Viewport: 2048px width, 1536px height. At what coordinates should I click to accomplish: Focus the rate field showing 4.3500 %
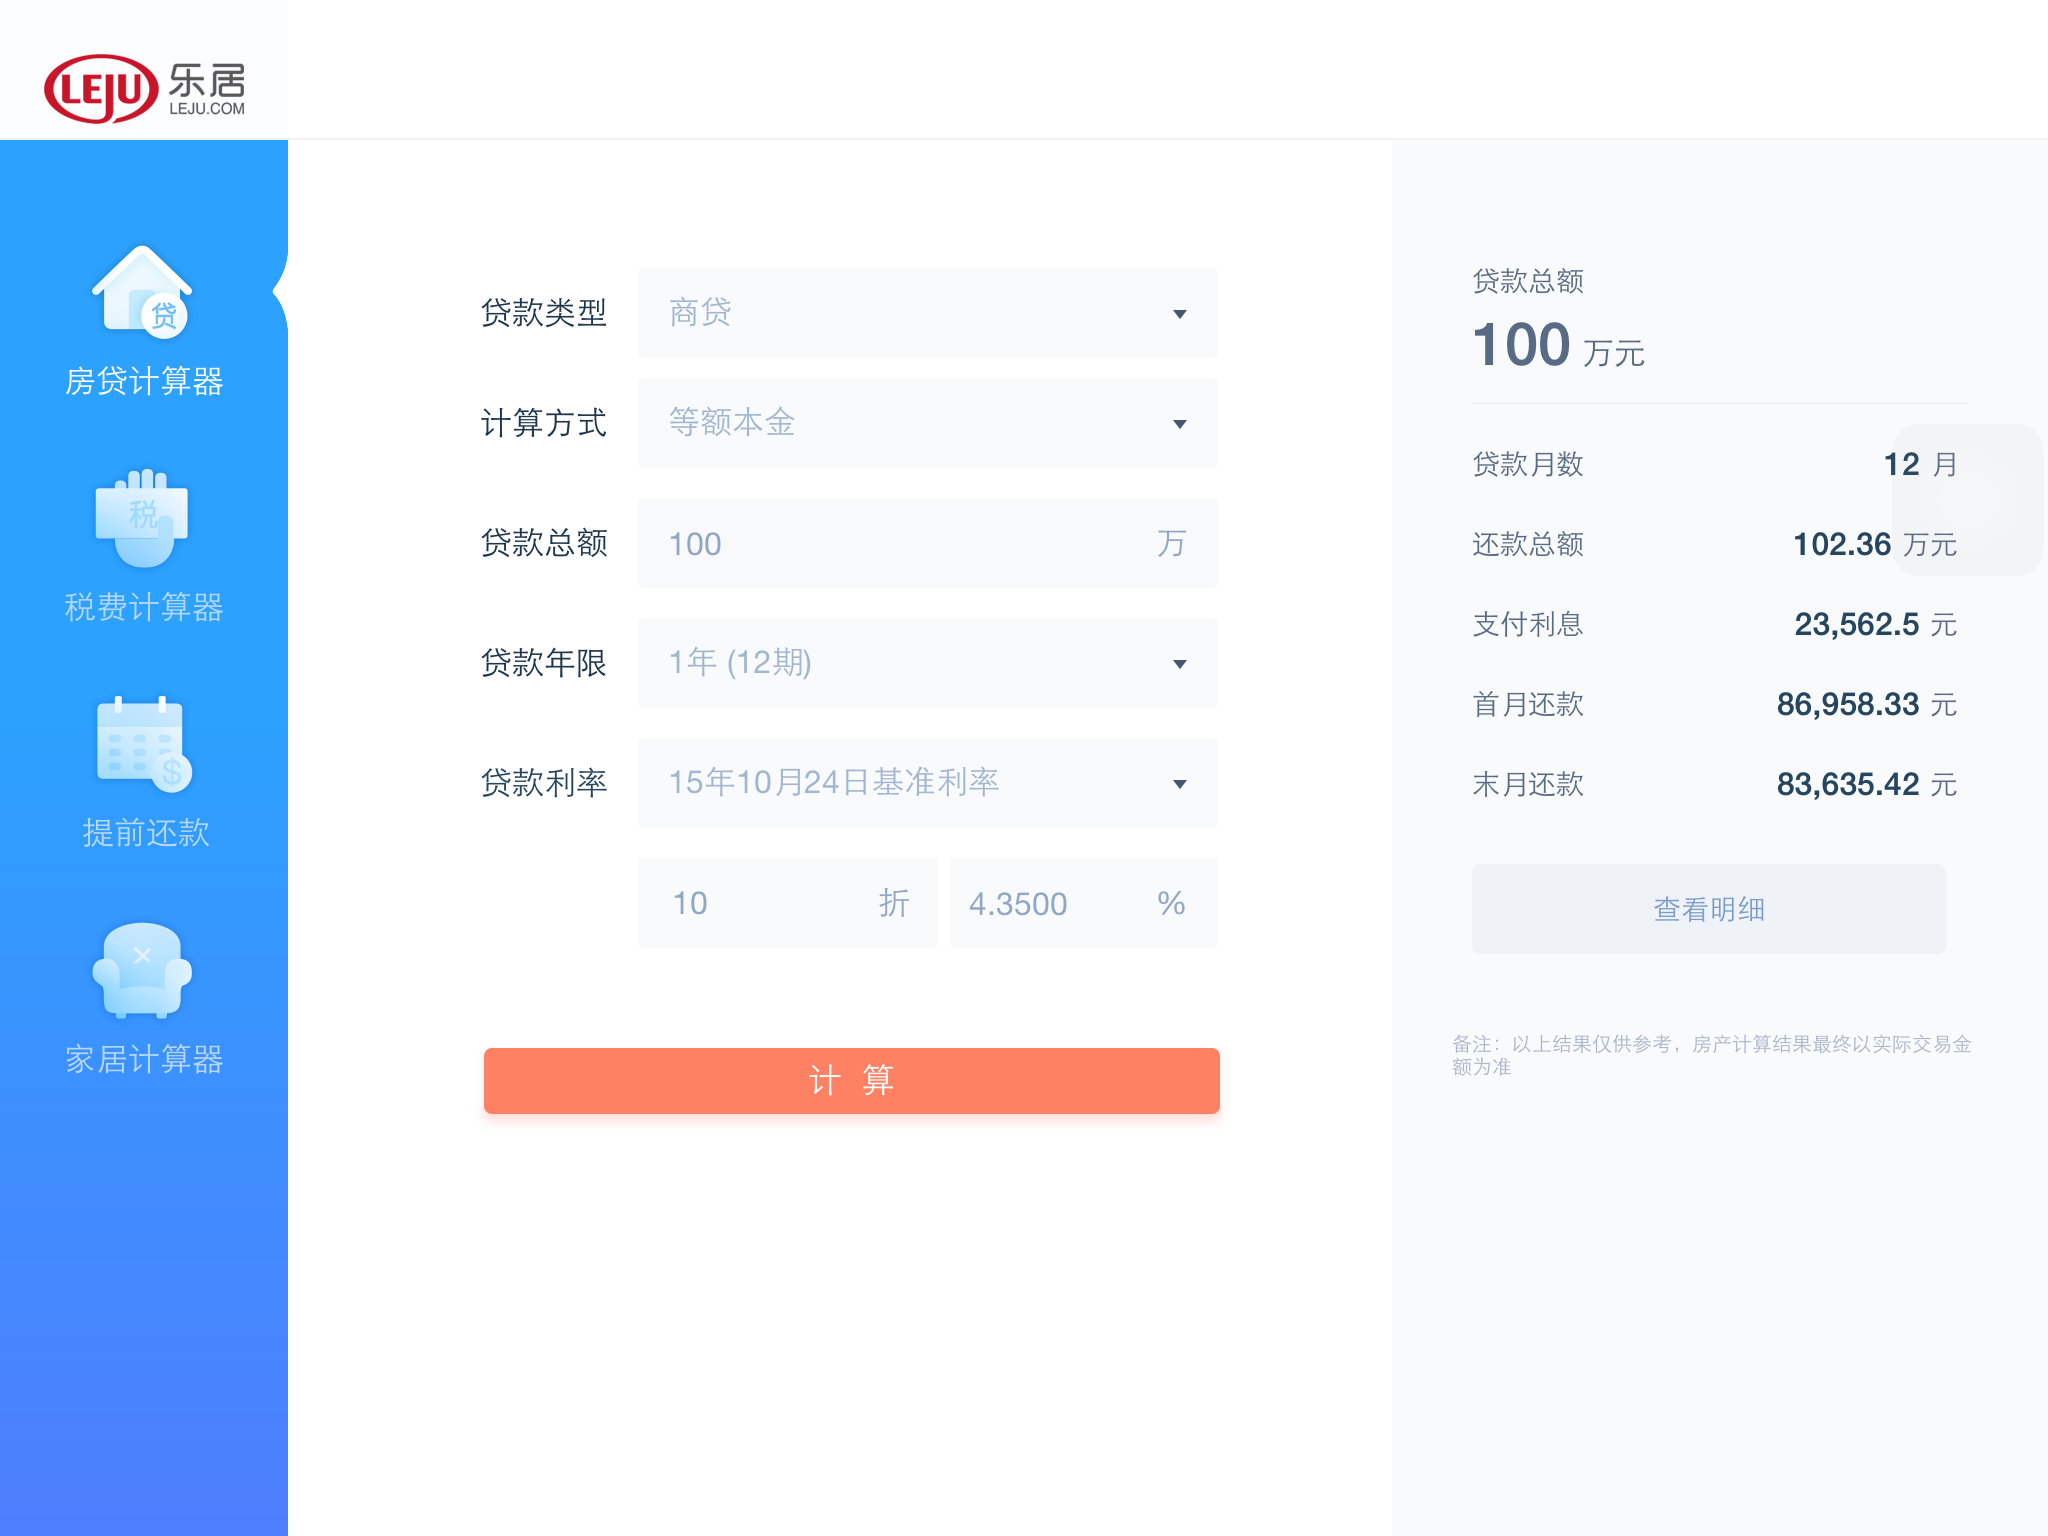[x=1084, y=903]
